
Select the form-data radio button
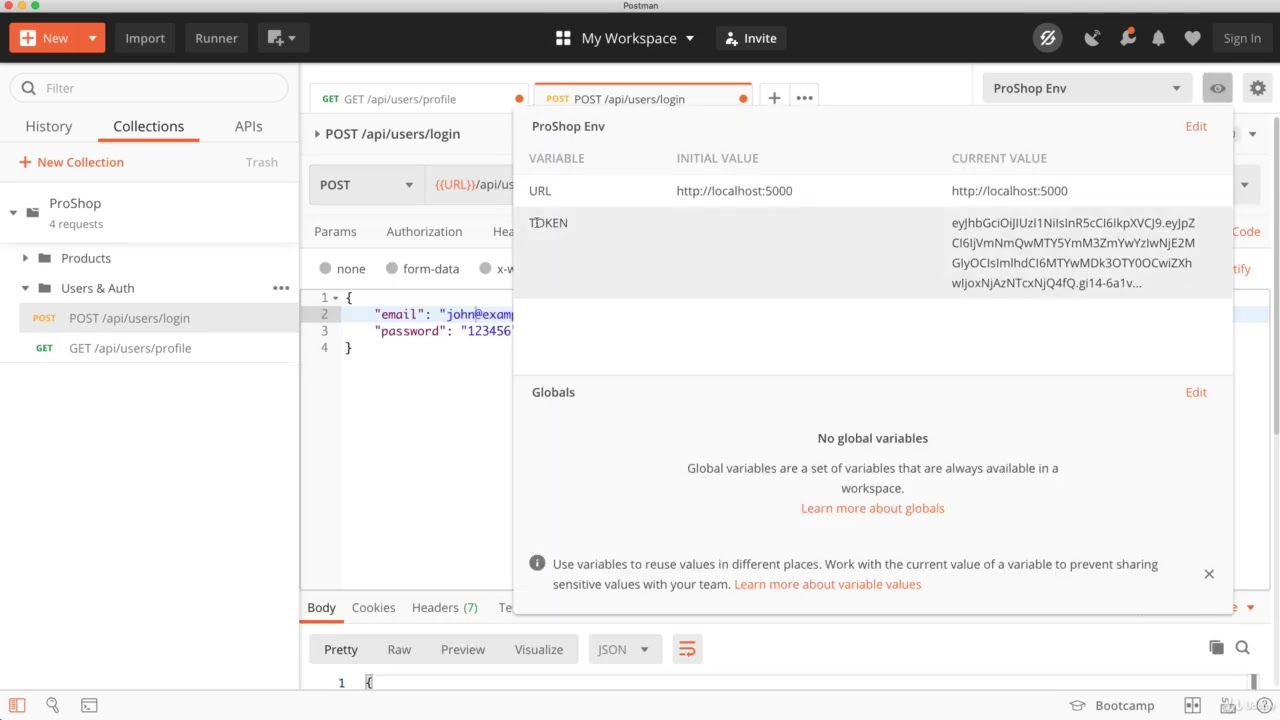pos(392,269)
